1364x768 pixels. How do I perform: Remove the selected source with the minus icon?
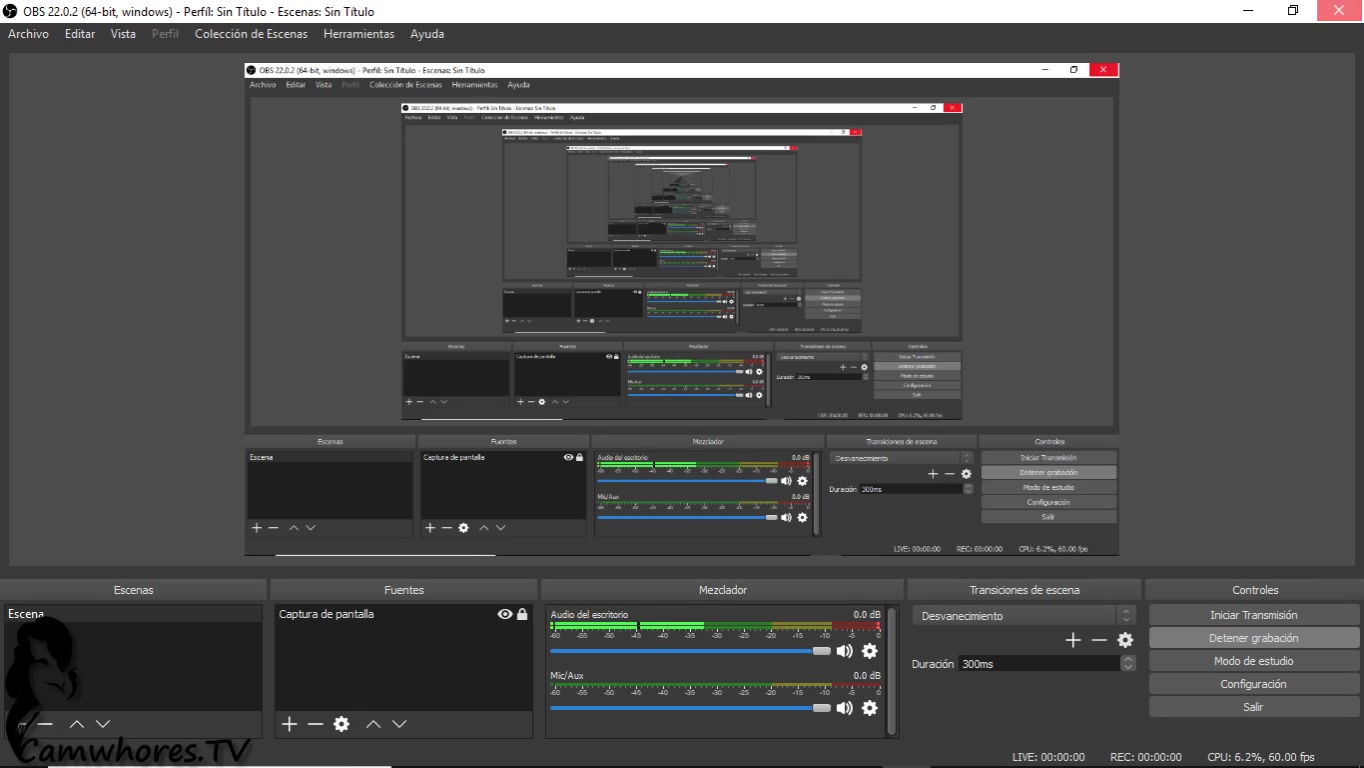(315, 724)
